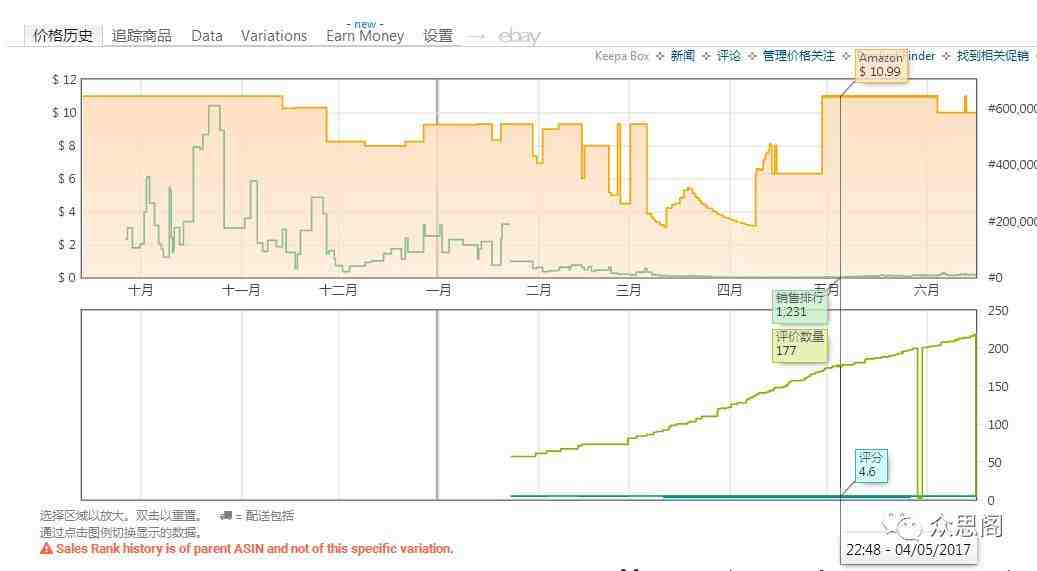
Task: Open the Data tab
Action: (206, 36)
